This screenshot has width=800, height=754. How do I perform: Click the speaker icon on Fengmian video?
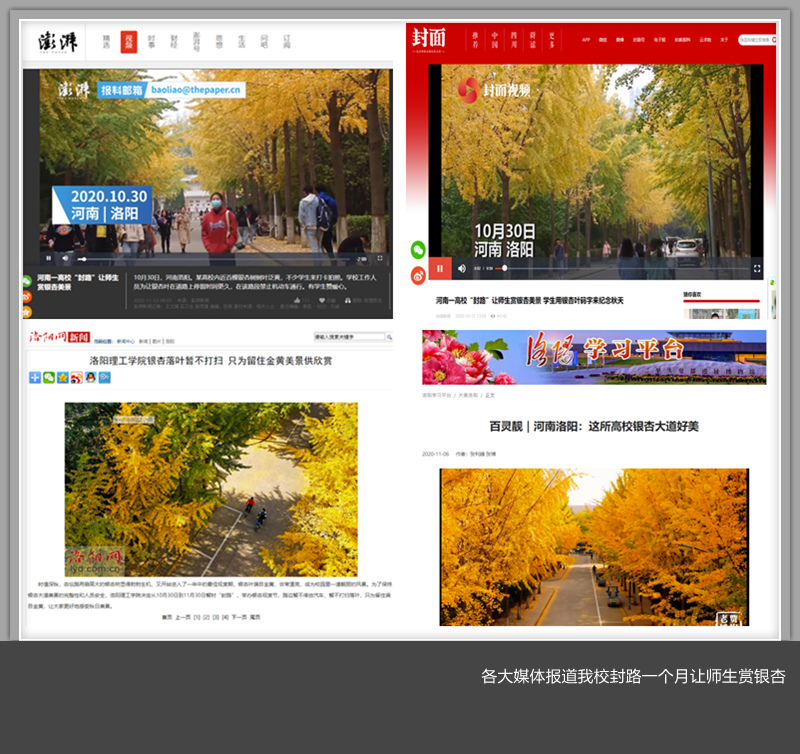coord(461,268)
